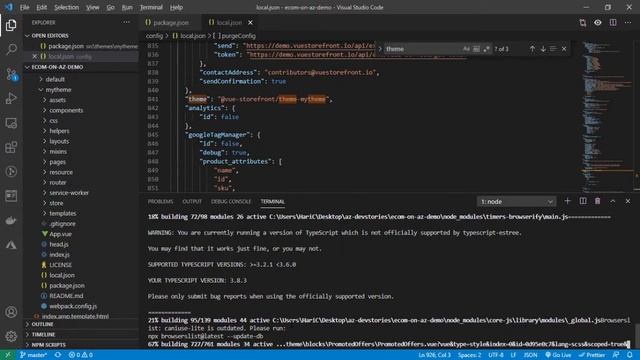Expand the default folder
Viewport: 640px width, 360px height.
click(x=55, y=79)
